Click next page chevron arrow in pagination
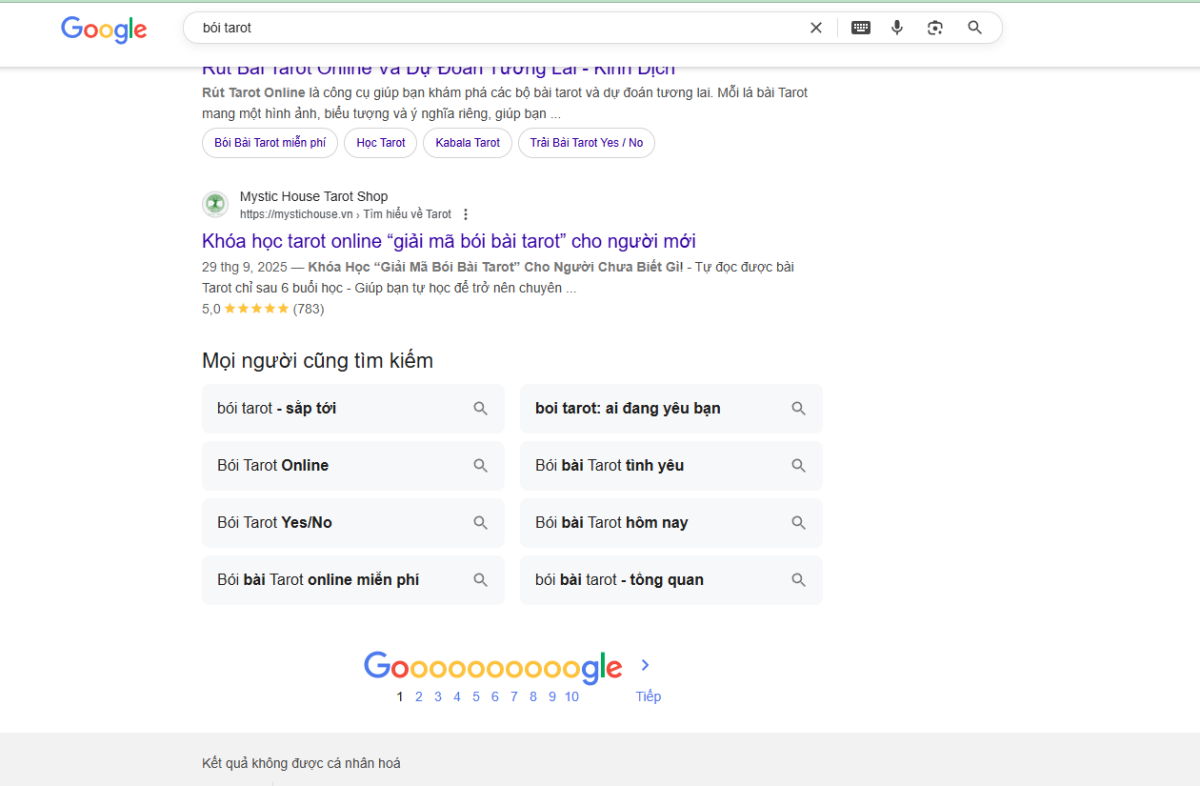Image resolution: width=1200 pixels, height=786 pixels. coord(646,665)
